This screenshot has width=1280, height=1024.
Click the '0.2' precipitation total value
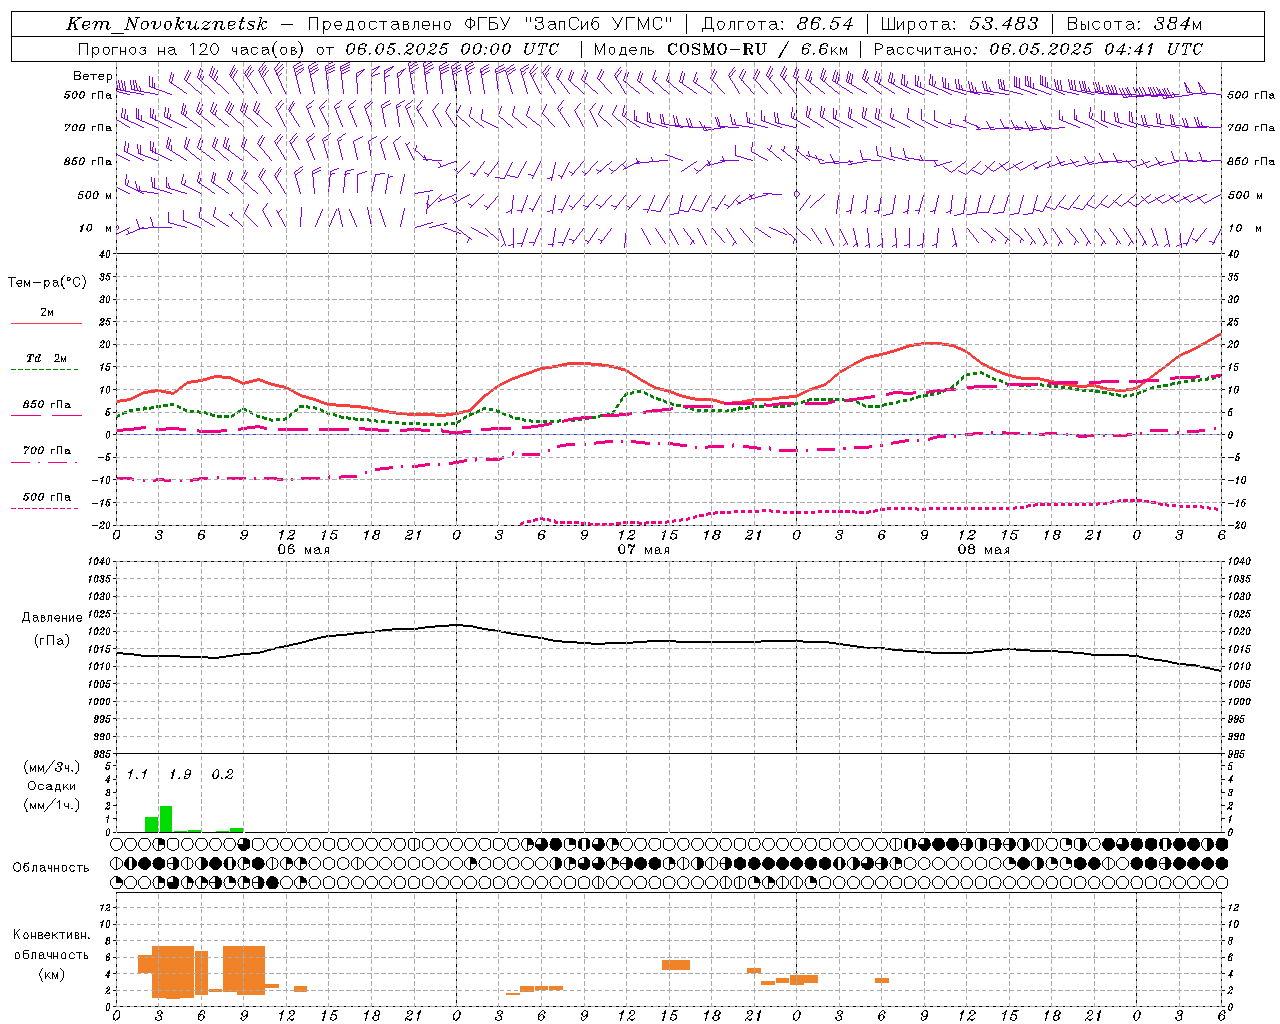click(222, 775)
